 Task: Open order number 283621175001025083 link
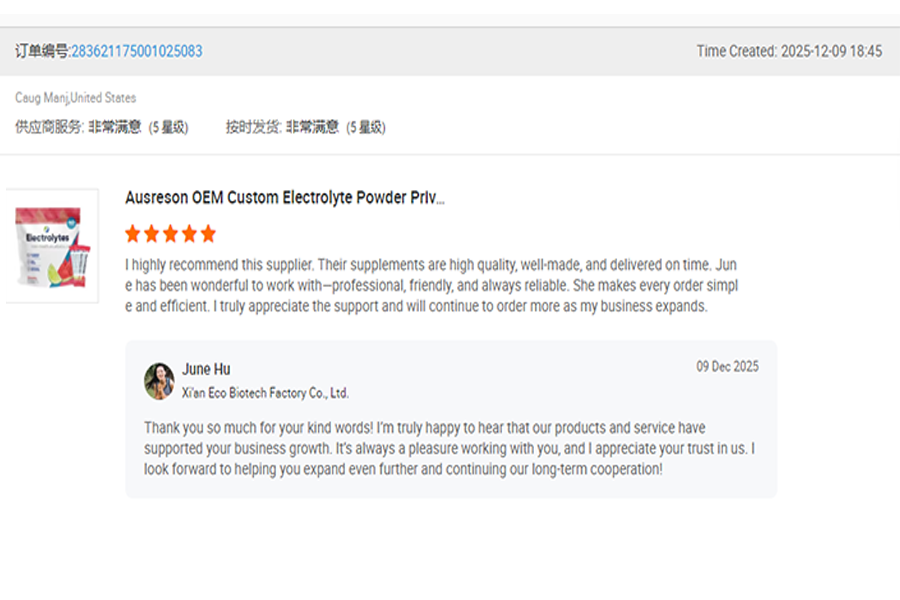pyautogui.click(x=136, y=51)
